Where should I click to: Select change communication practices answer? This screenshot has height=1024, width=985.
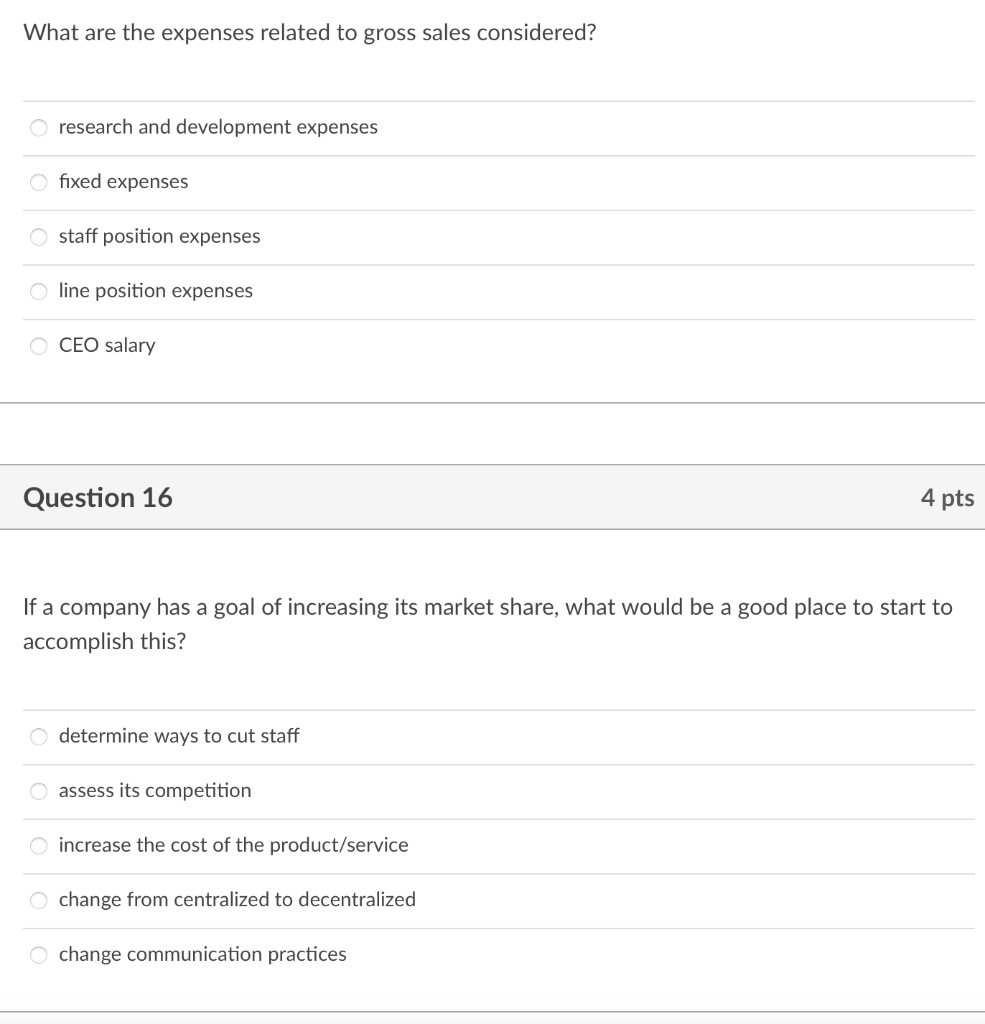click(x=38, y=954)
